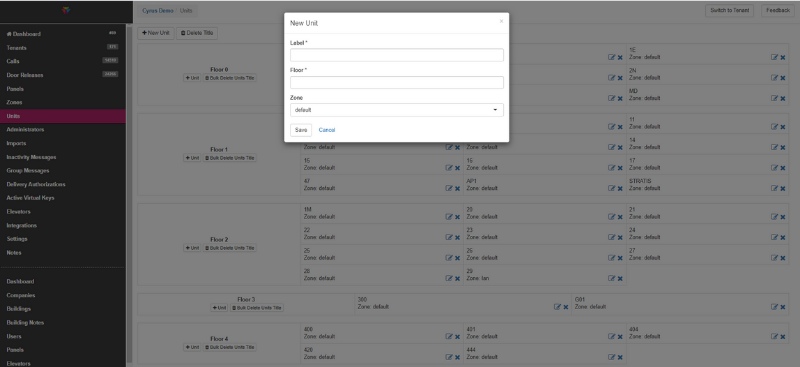Image resolution: width=800 pixels, height=367 pixels.
Task: Edit unit 26
Action: click(611, 258)
